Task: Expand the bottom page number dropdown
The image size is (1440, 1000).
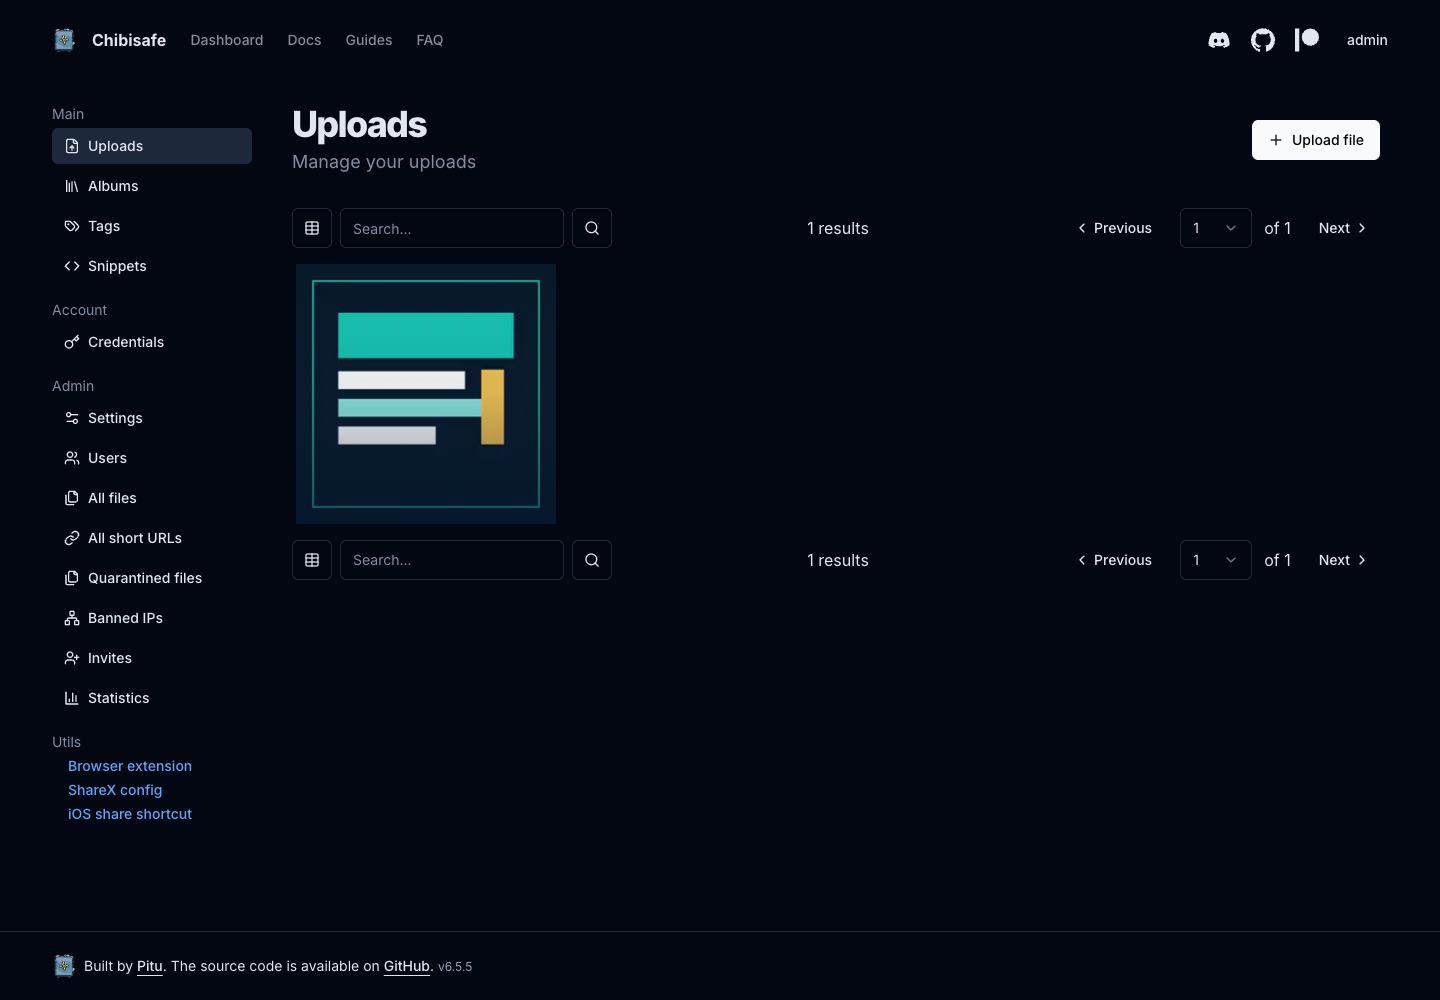Action: 1216,560
